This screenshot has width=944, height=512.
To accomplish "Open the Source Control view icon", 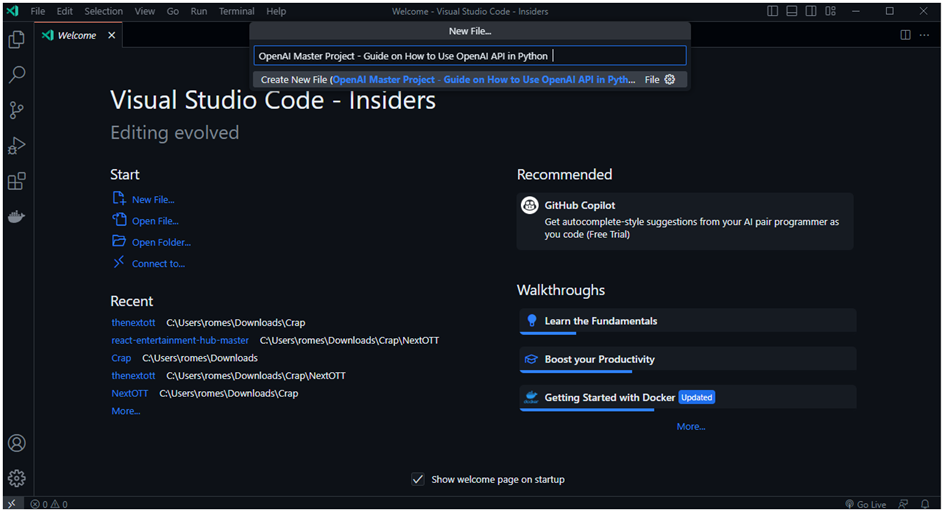I will click(17, 110).
